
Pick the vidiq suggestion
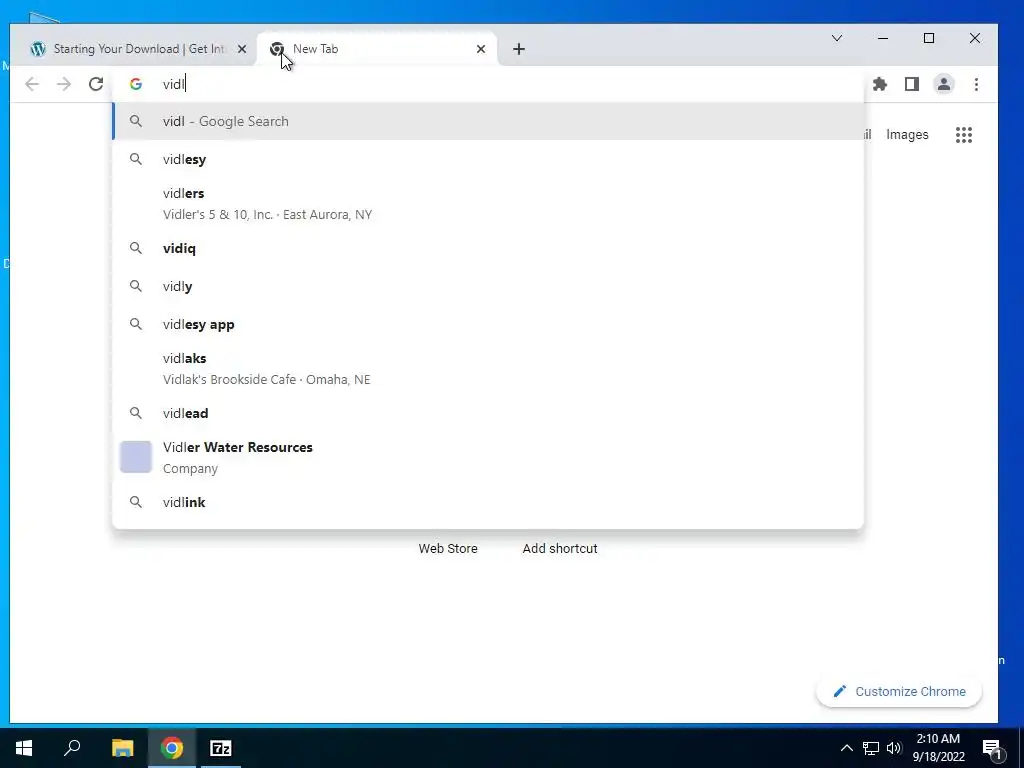point(488,248)
